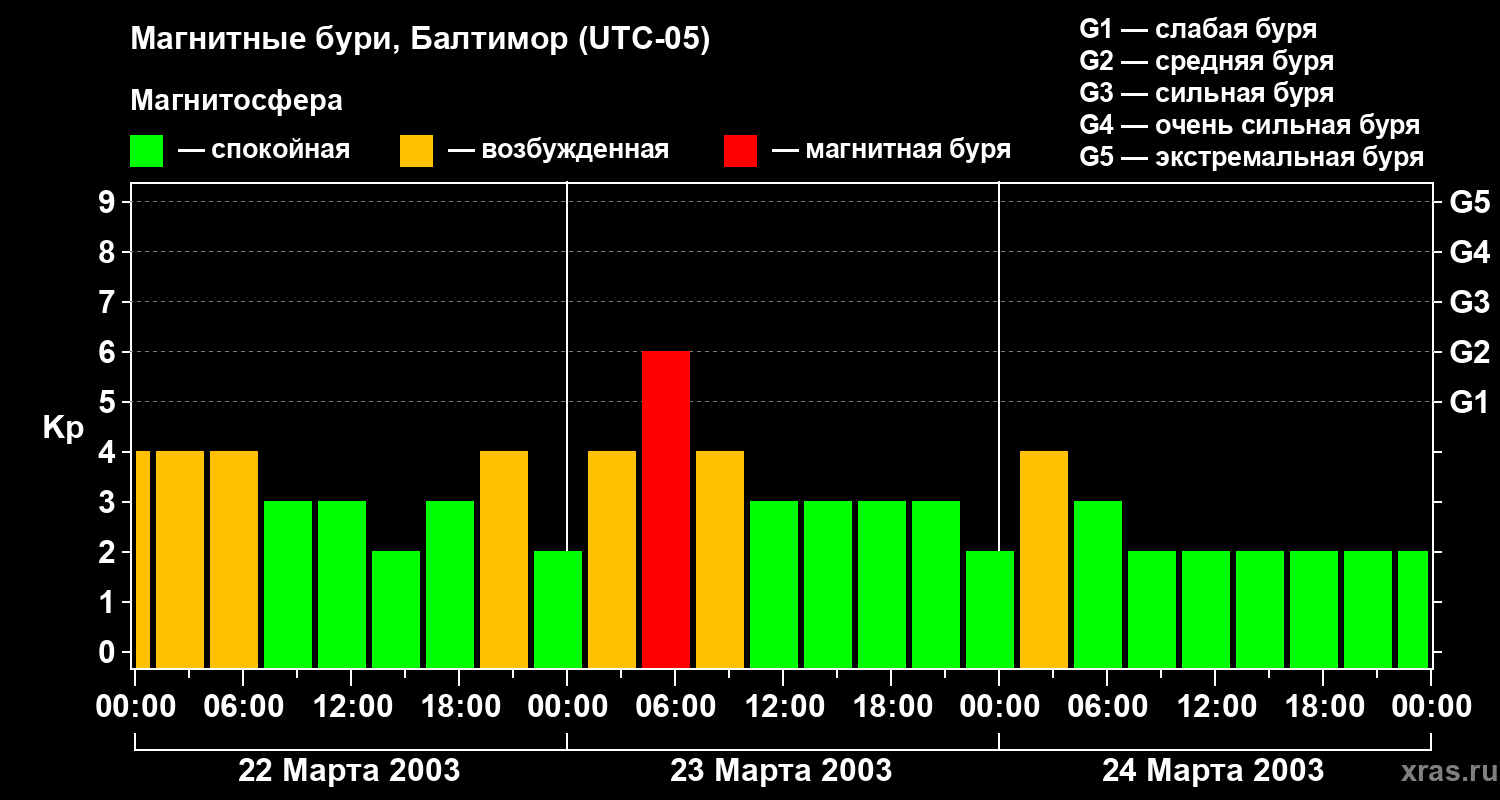1500x800 pixels.
Task: Click the green "спокойная" legend swatch
Action: tap(146, 151)
